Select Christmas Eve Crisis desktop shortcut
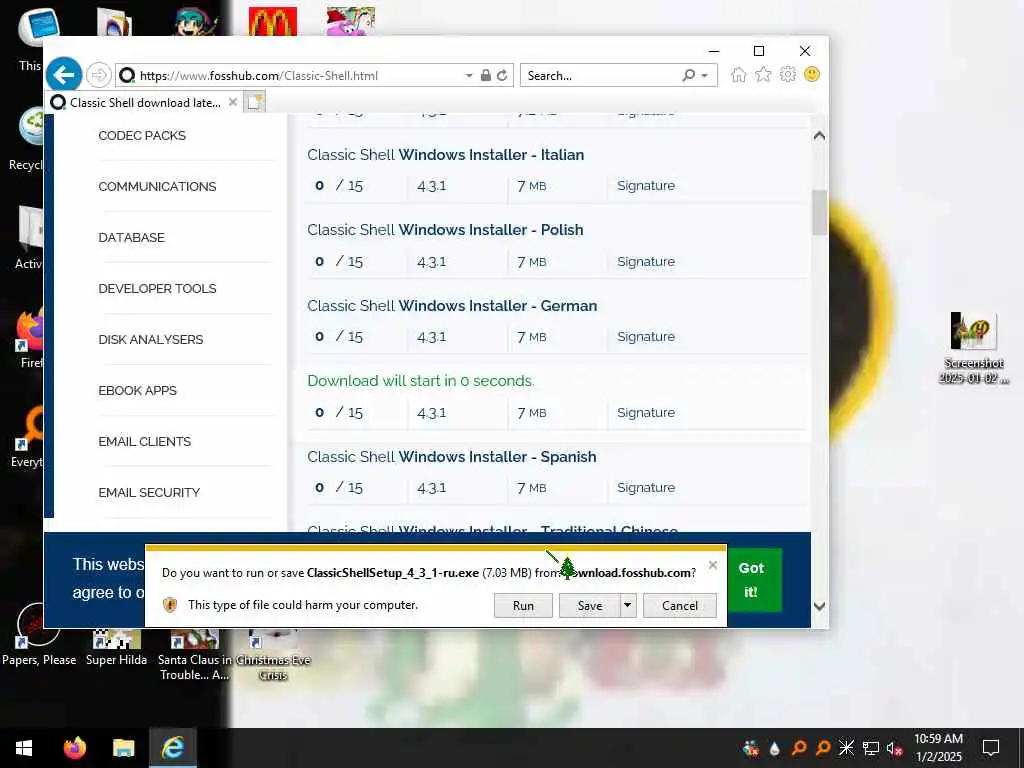Screen dimensions: 1024x768 pyautogui.click(x=273, y=655)
